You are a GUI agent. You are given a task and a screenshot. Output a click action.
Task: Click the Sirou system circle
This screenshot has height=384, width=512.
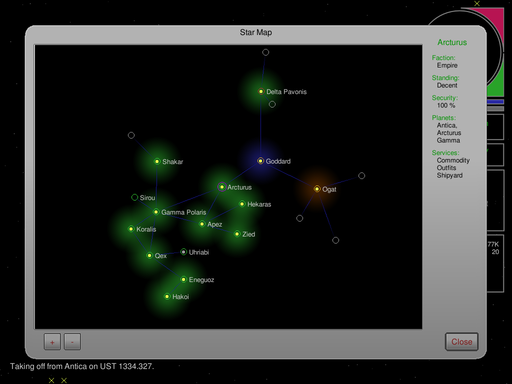134,197
